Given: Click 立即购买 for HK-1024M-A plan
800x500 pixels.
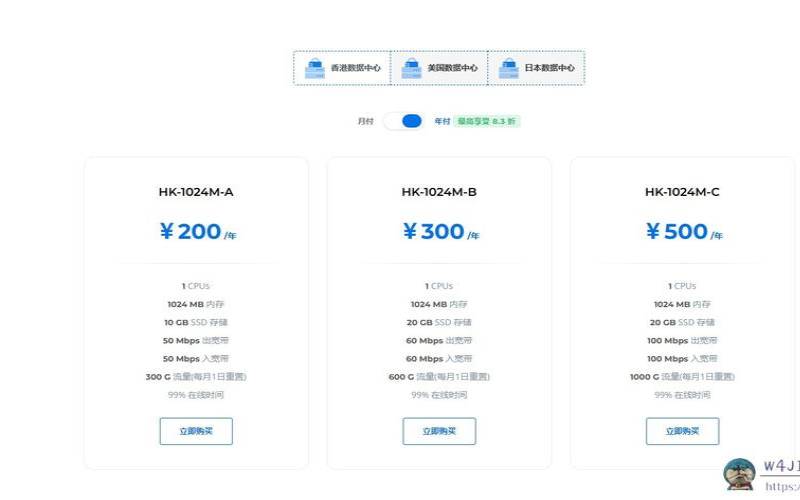Looking at the screenshot, I should 196,431.
